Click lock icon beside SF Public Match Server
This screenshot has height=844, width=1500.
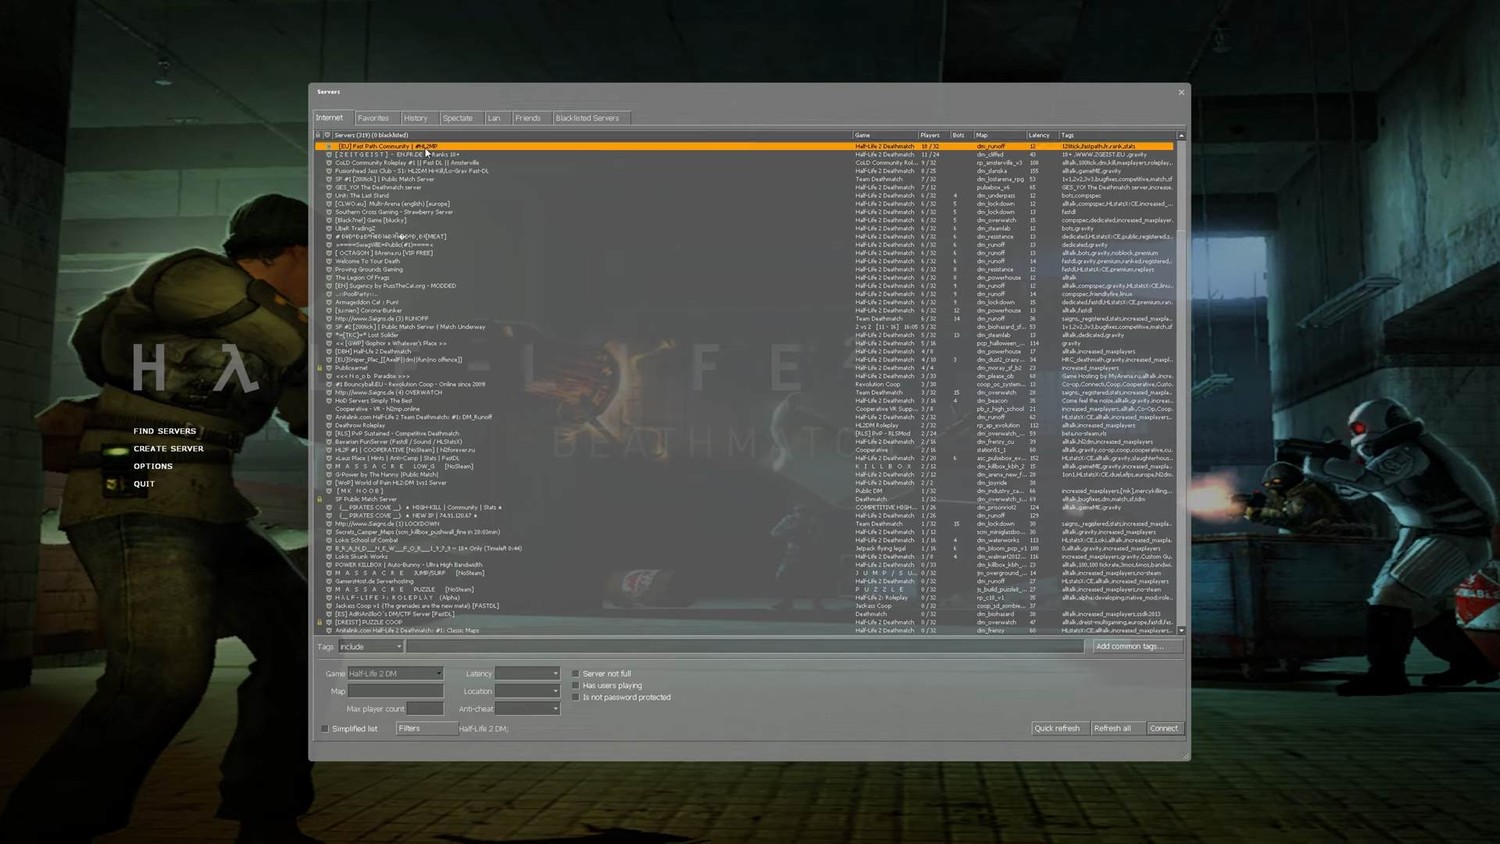[320, 499]
